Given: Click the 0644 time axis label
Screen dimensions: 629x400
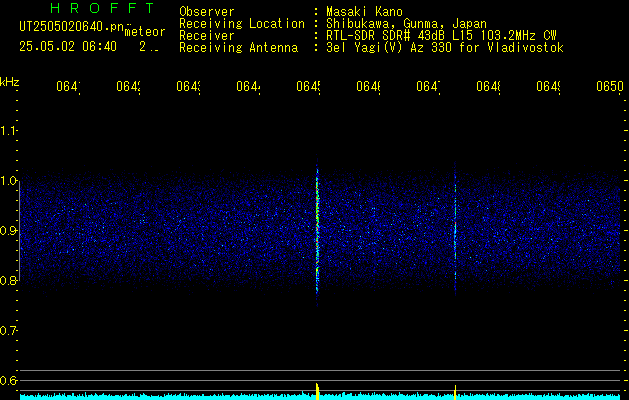Looking at the screenshot, I should coord(248,87).
